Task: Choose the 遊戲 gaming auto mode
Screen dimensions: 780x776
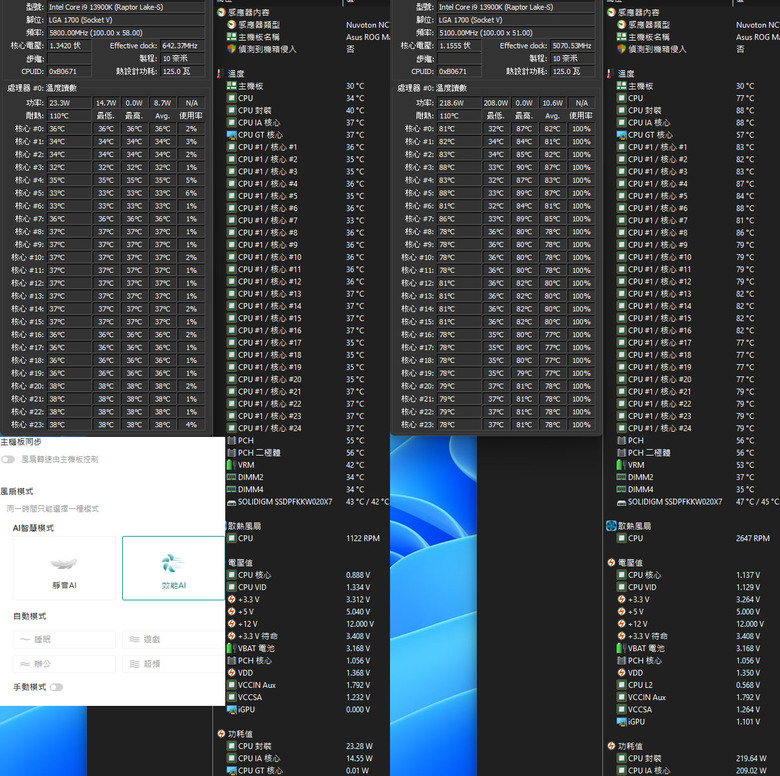Action: tap(173, 639)
